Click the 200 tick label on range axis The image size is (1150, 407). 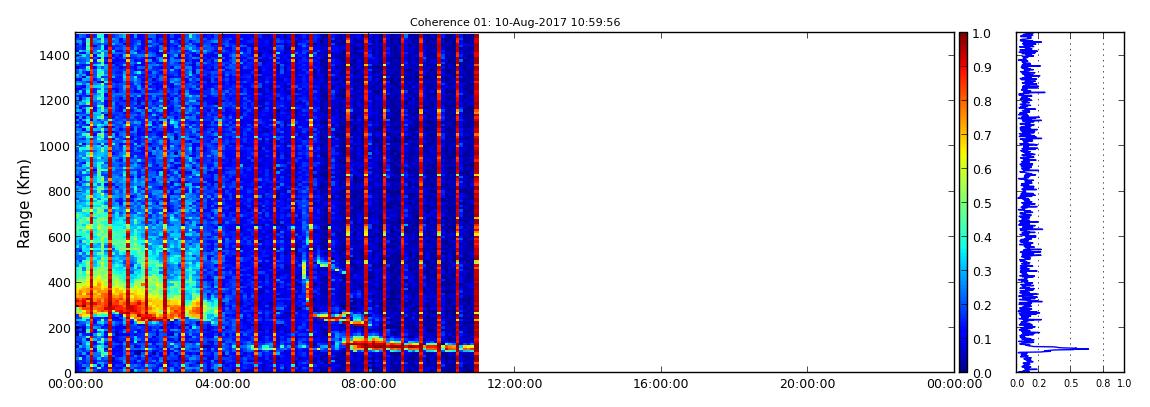pyautogui.click(x=58, y=329)
